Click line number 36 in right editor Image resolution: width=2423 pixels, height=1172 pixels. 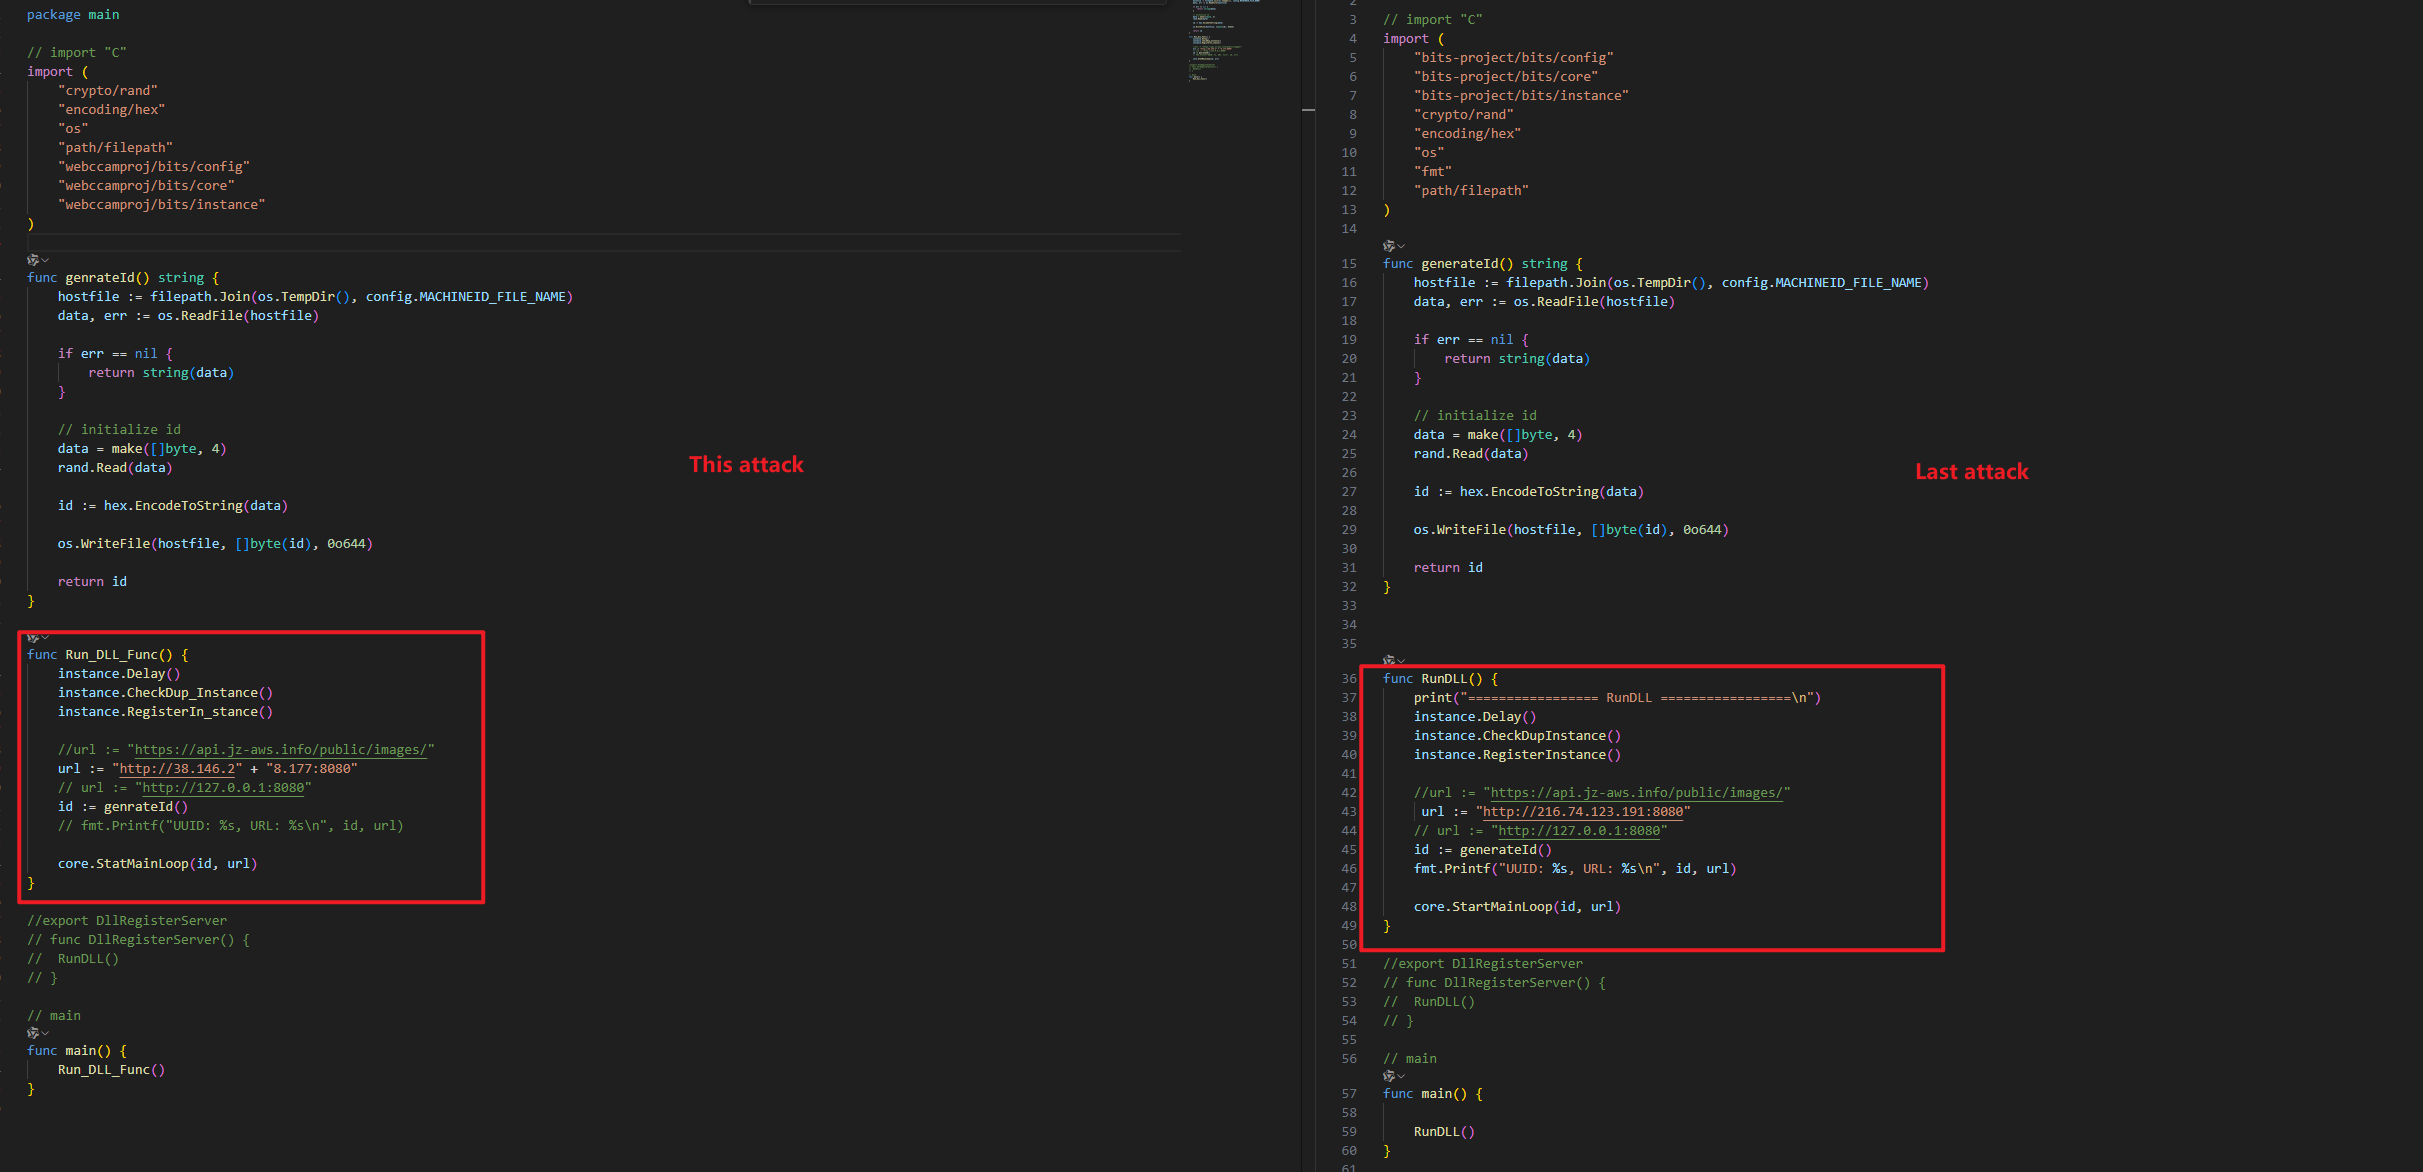tap(1349, 679)
